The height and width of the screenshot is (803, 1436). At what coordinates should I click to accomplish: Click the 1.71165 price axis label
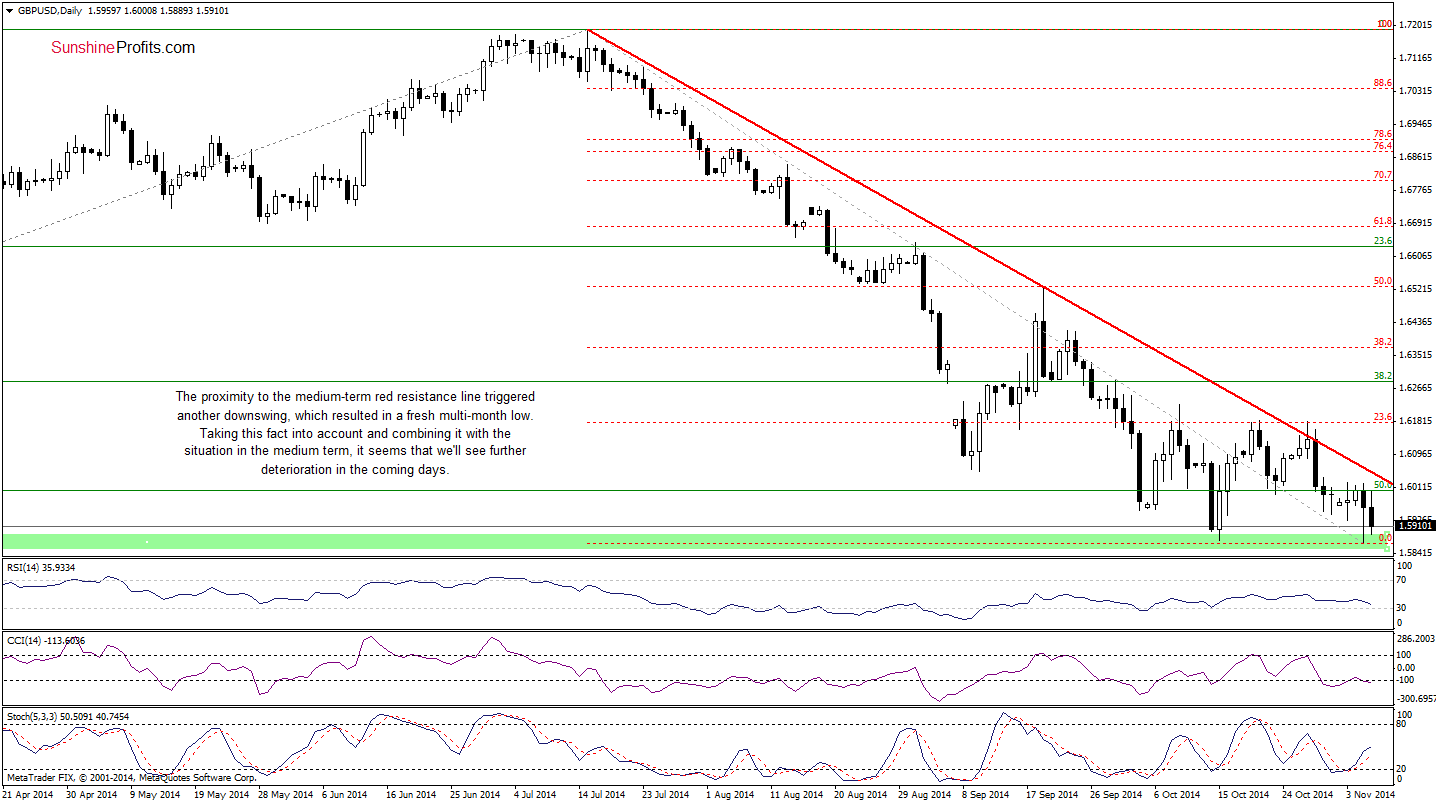pos(1417,57)
